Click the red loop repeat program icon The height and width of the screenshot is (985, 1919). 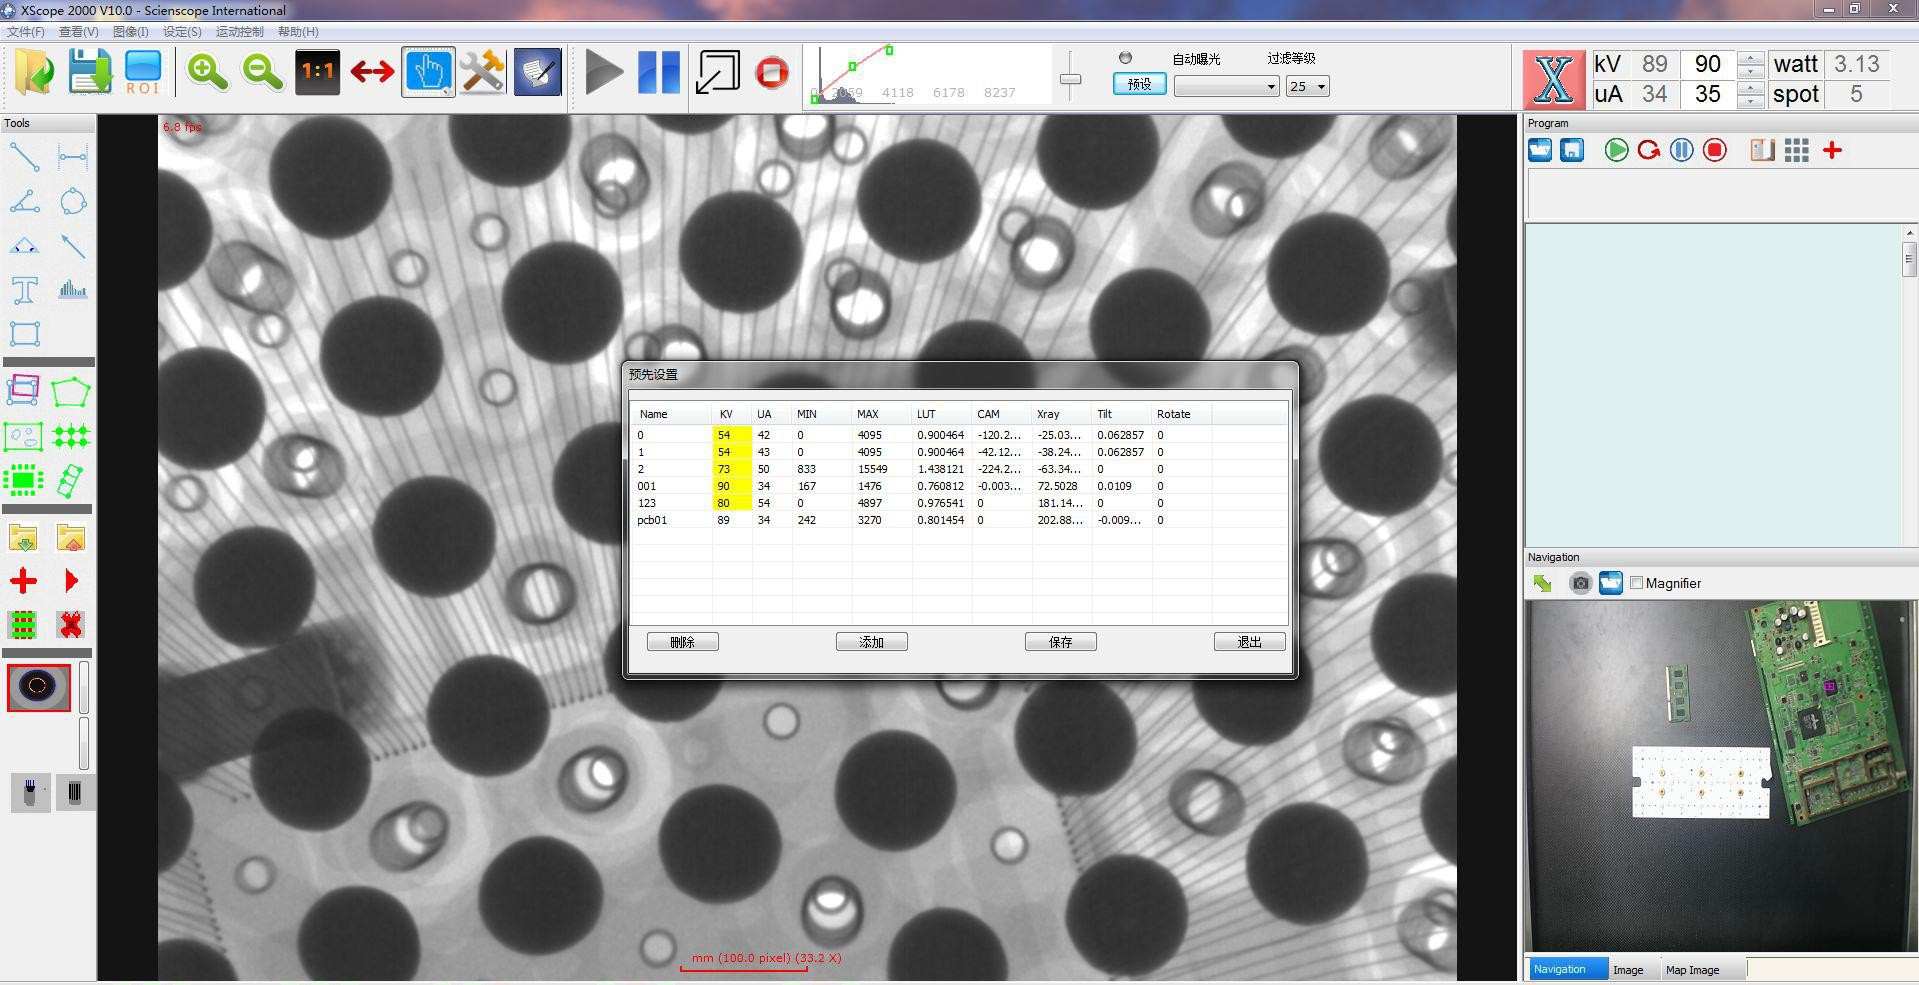(1649, 150)
